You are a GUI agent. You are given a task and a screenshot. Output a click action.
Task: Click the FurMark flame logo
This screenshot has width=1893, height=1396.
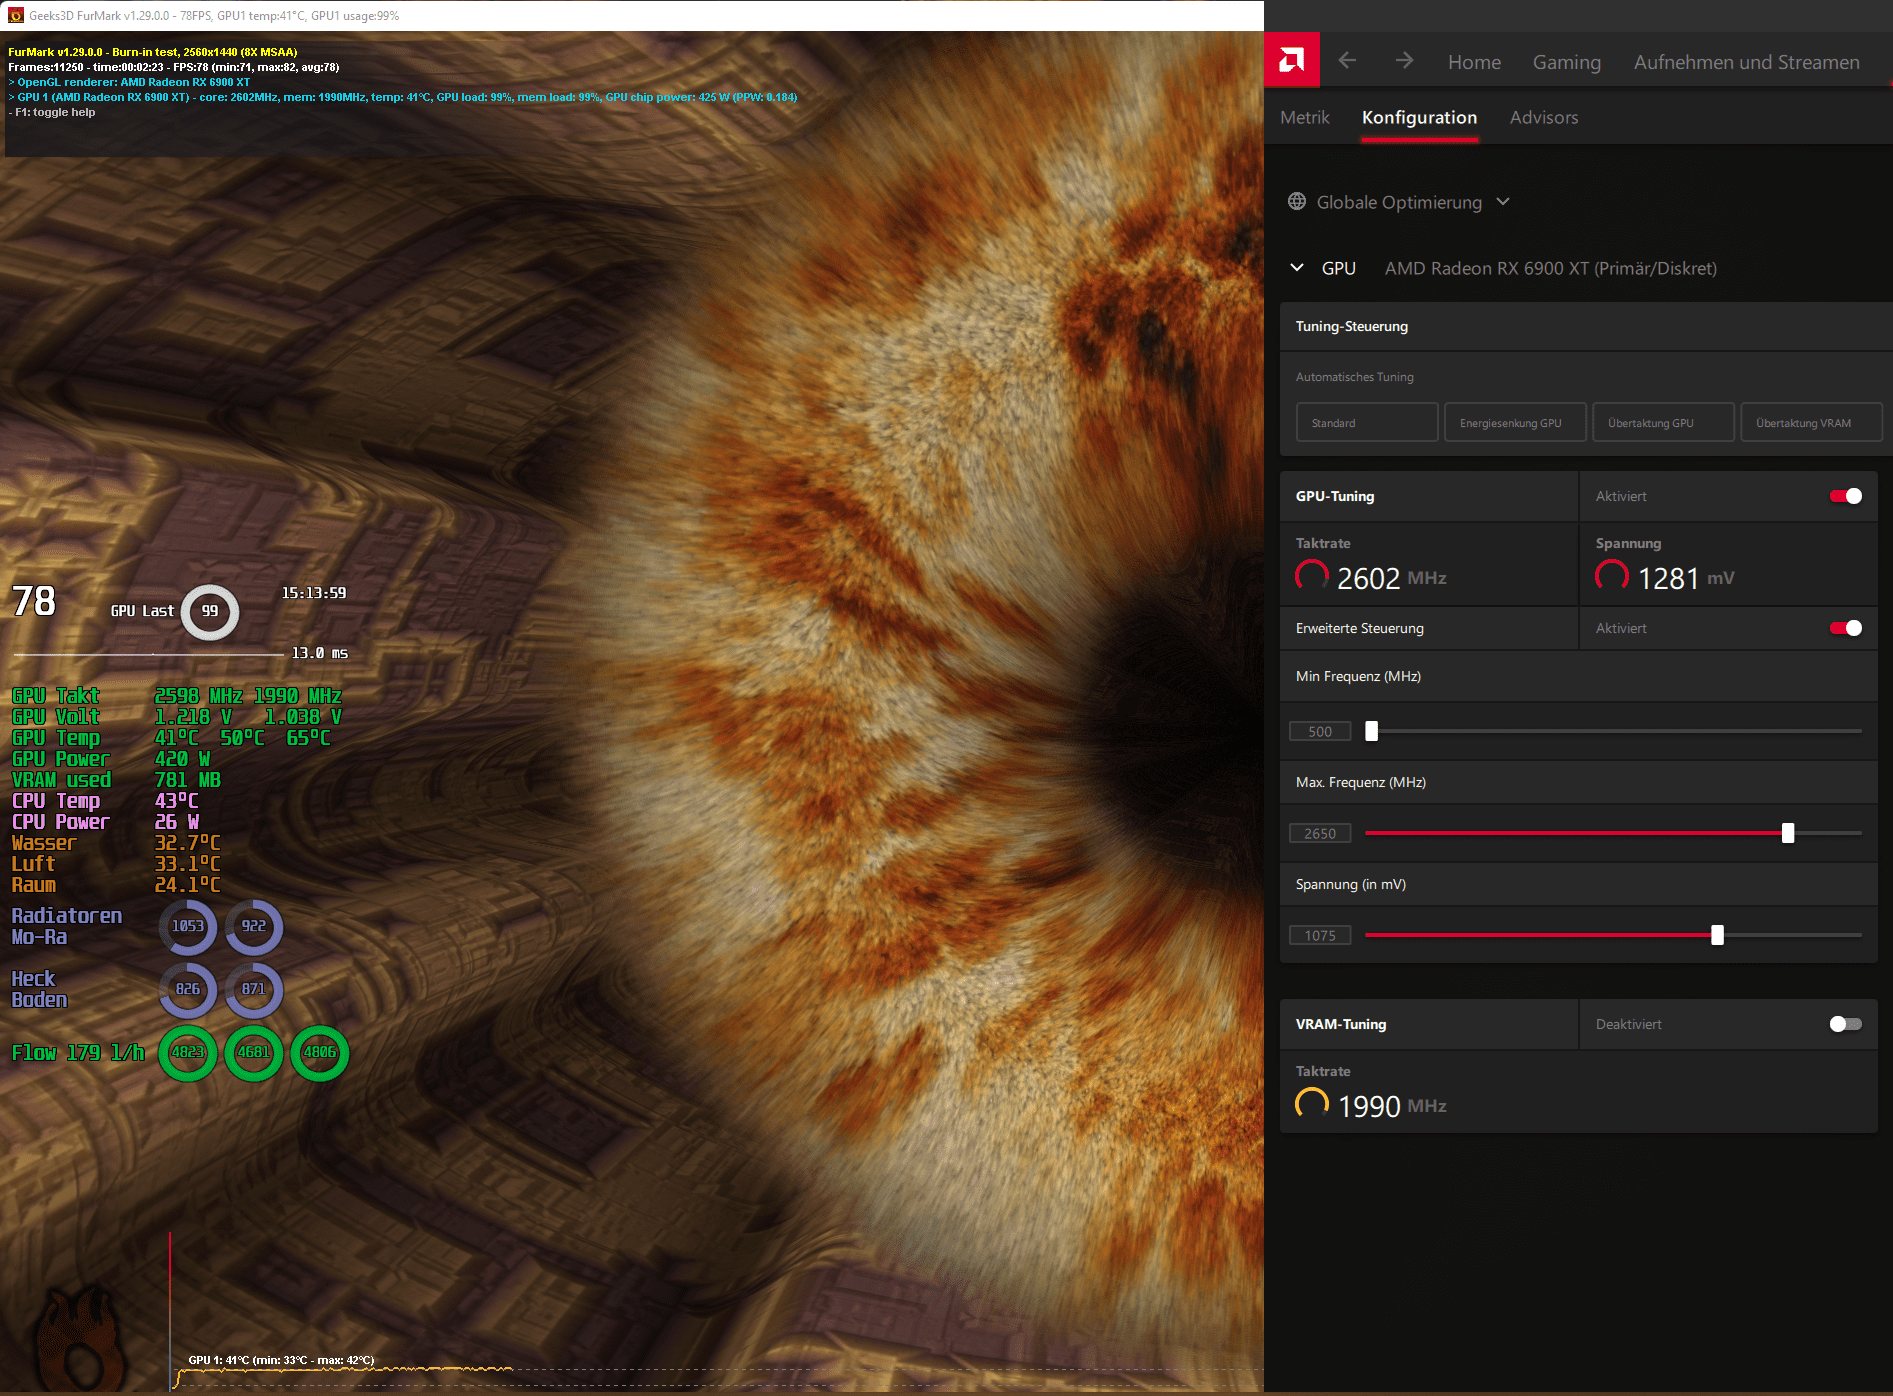(80, 1338)
